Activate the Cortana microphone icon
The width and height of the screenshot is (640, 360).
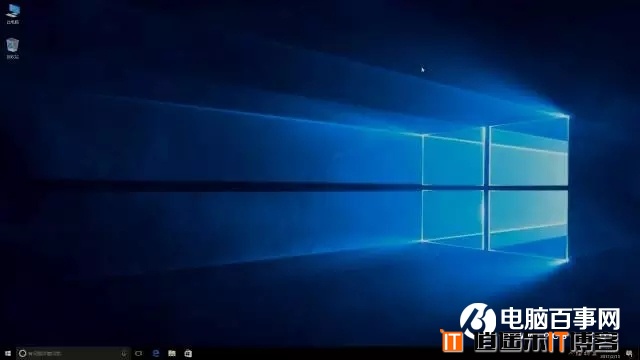pyautogui.click(x=124, y=353)
